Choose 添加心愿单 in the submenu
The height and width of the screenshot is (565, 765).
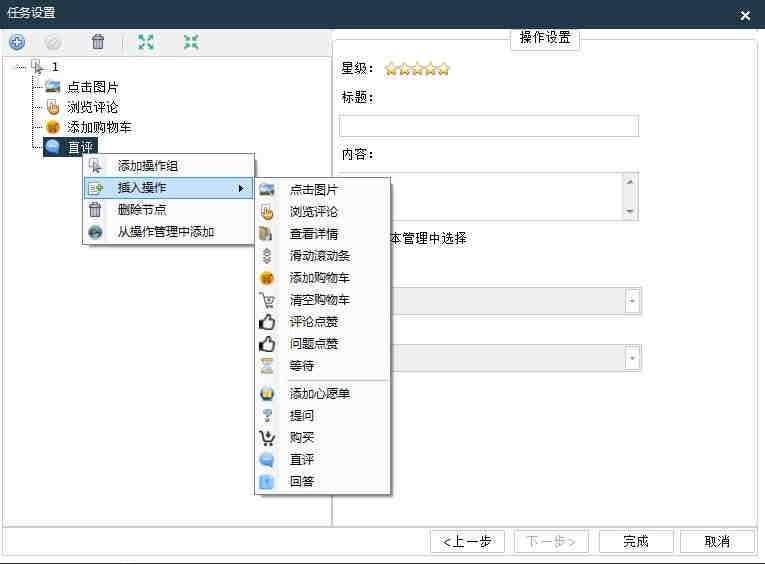pyautogui.click(x=318, y=394)
